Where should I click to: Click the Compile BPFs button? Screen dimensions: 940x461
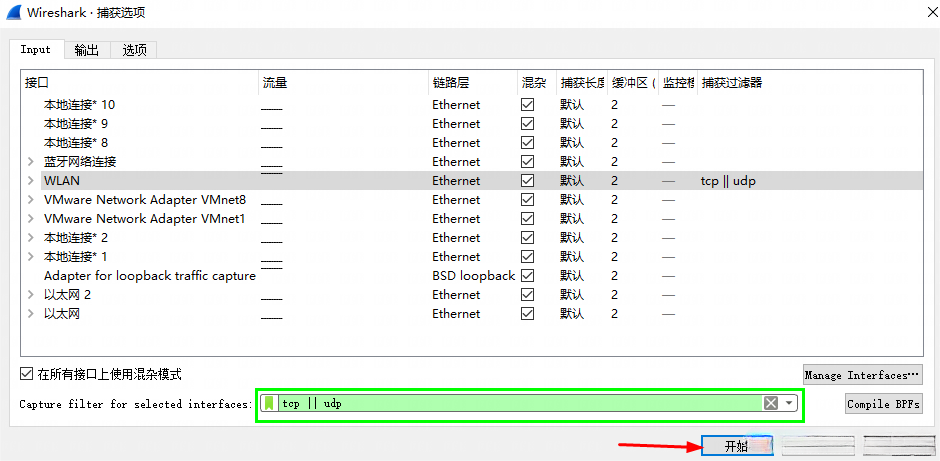884,404
